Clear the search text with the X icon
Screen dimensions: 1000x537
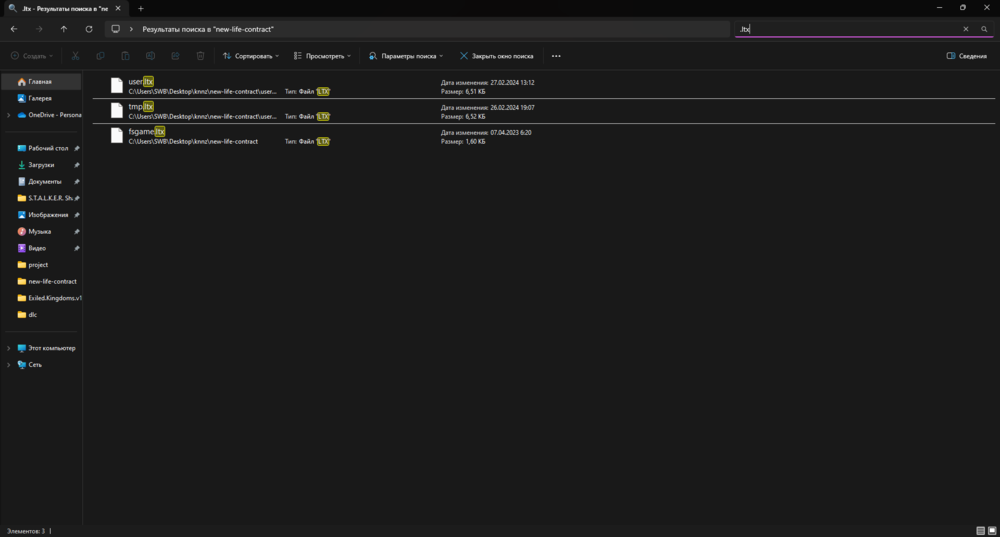(x=965, y=29)
